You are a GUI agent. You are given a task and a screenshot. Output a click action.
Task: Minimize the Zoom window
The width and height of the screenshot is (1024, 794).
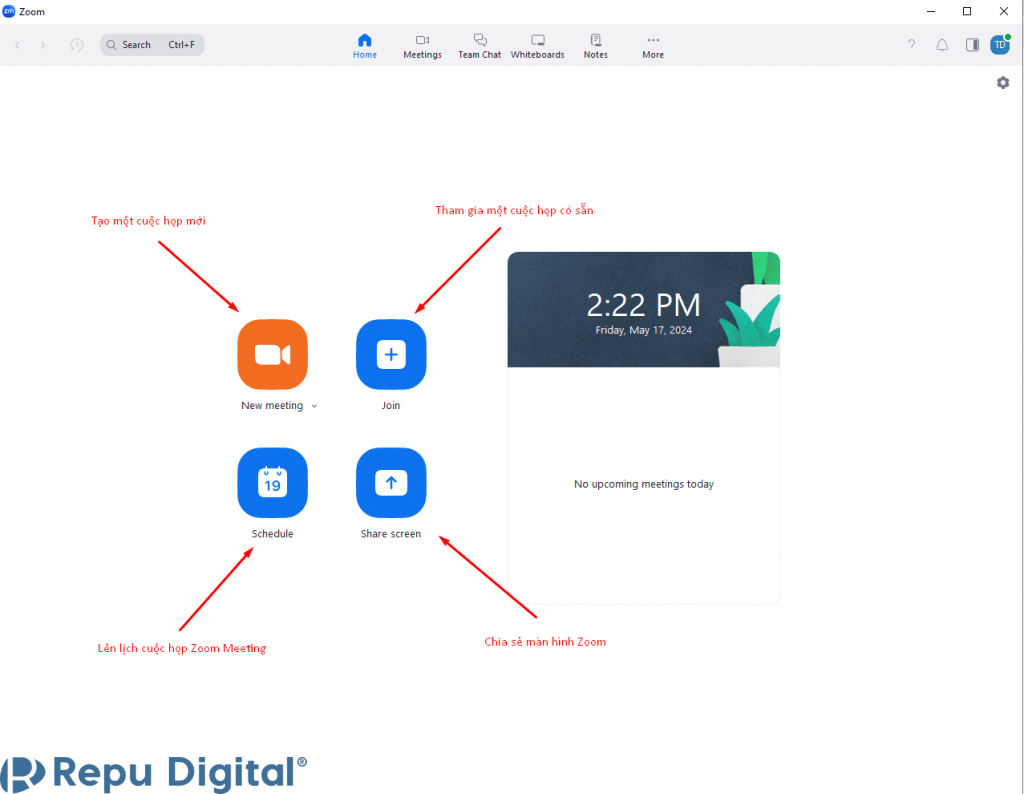(931, 11)
